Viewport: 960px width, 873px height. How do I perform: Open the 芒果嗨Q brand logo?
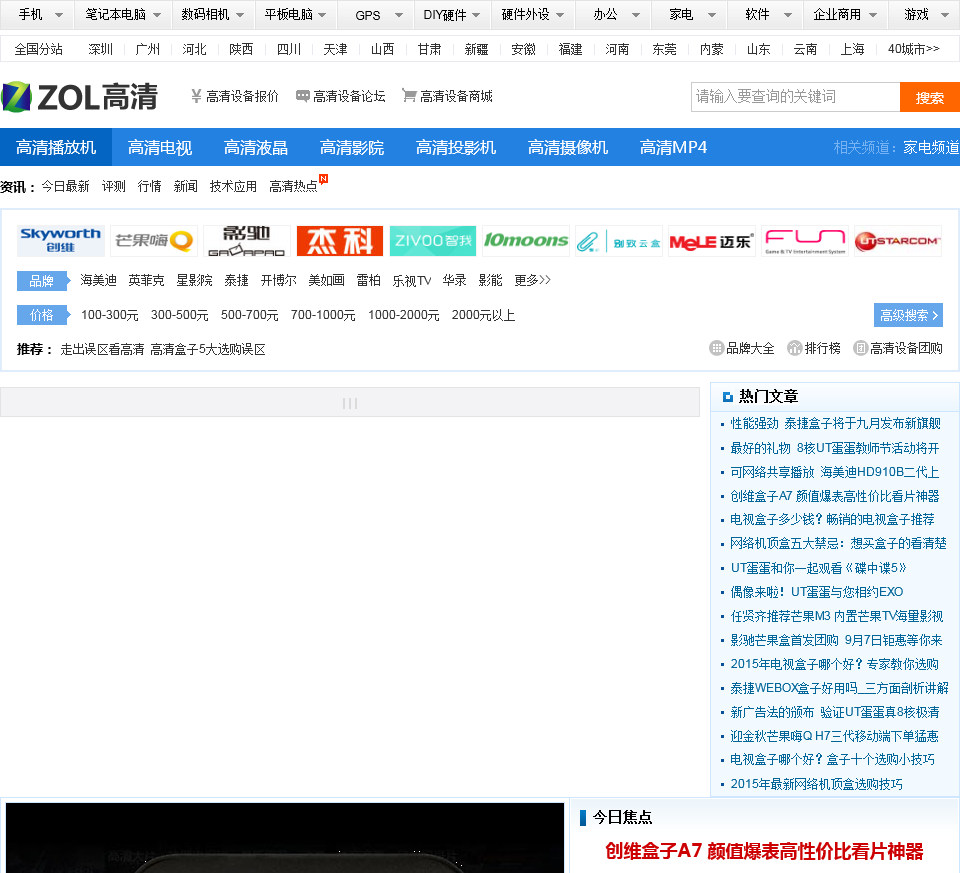tap(154, 241)
